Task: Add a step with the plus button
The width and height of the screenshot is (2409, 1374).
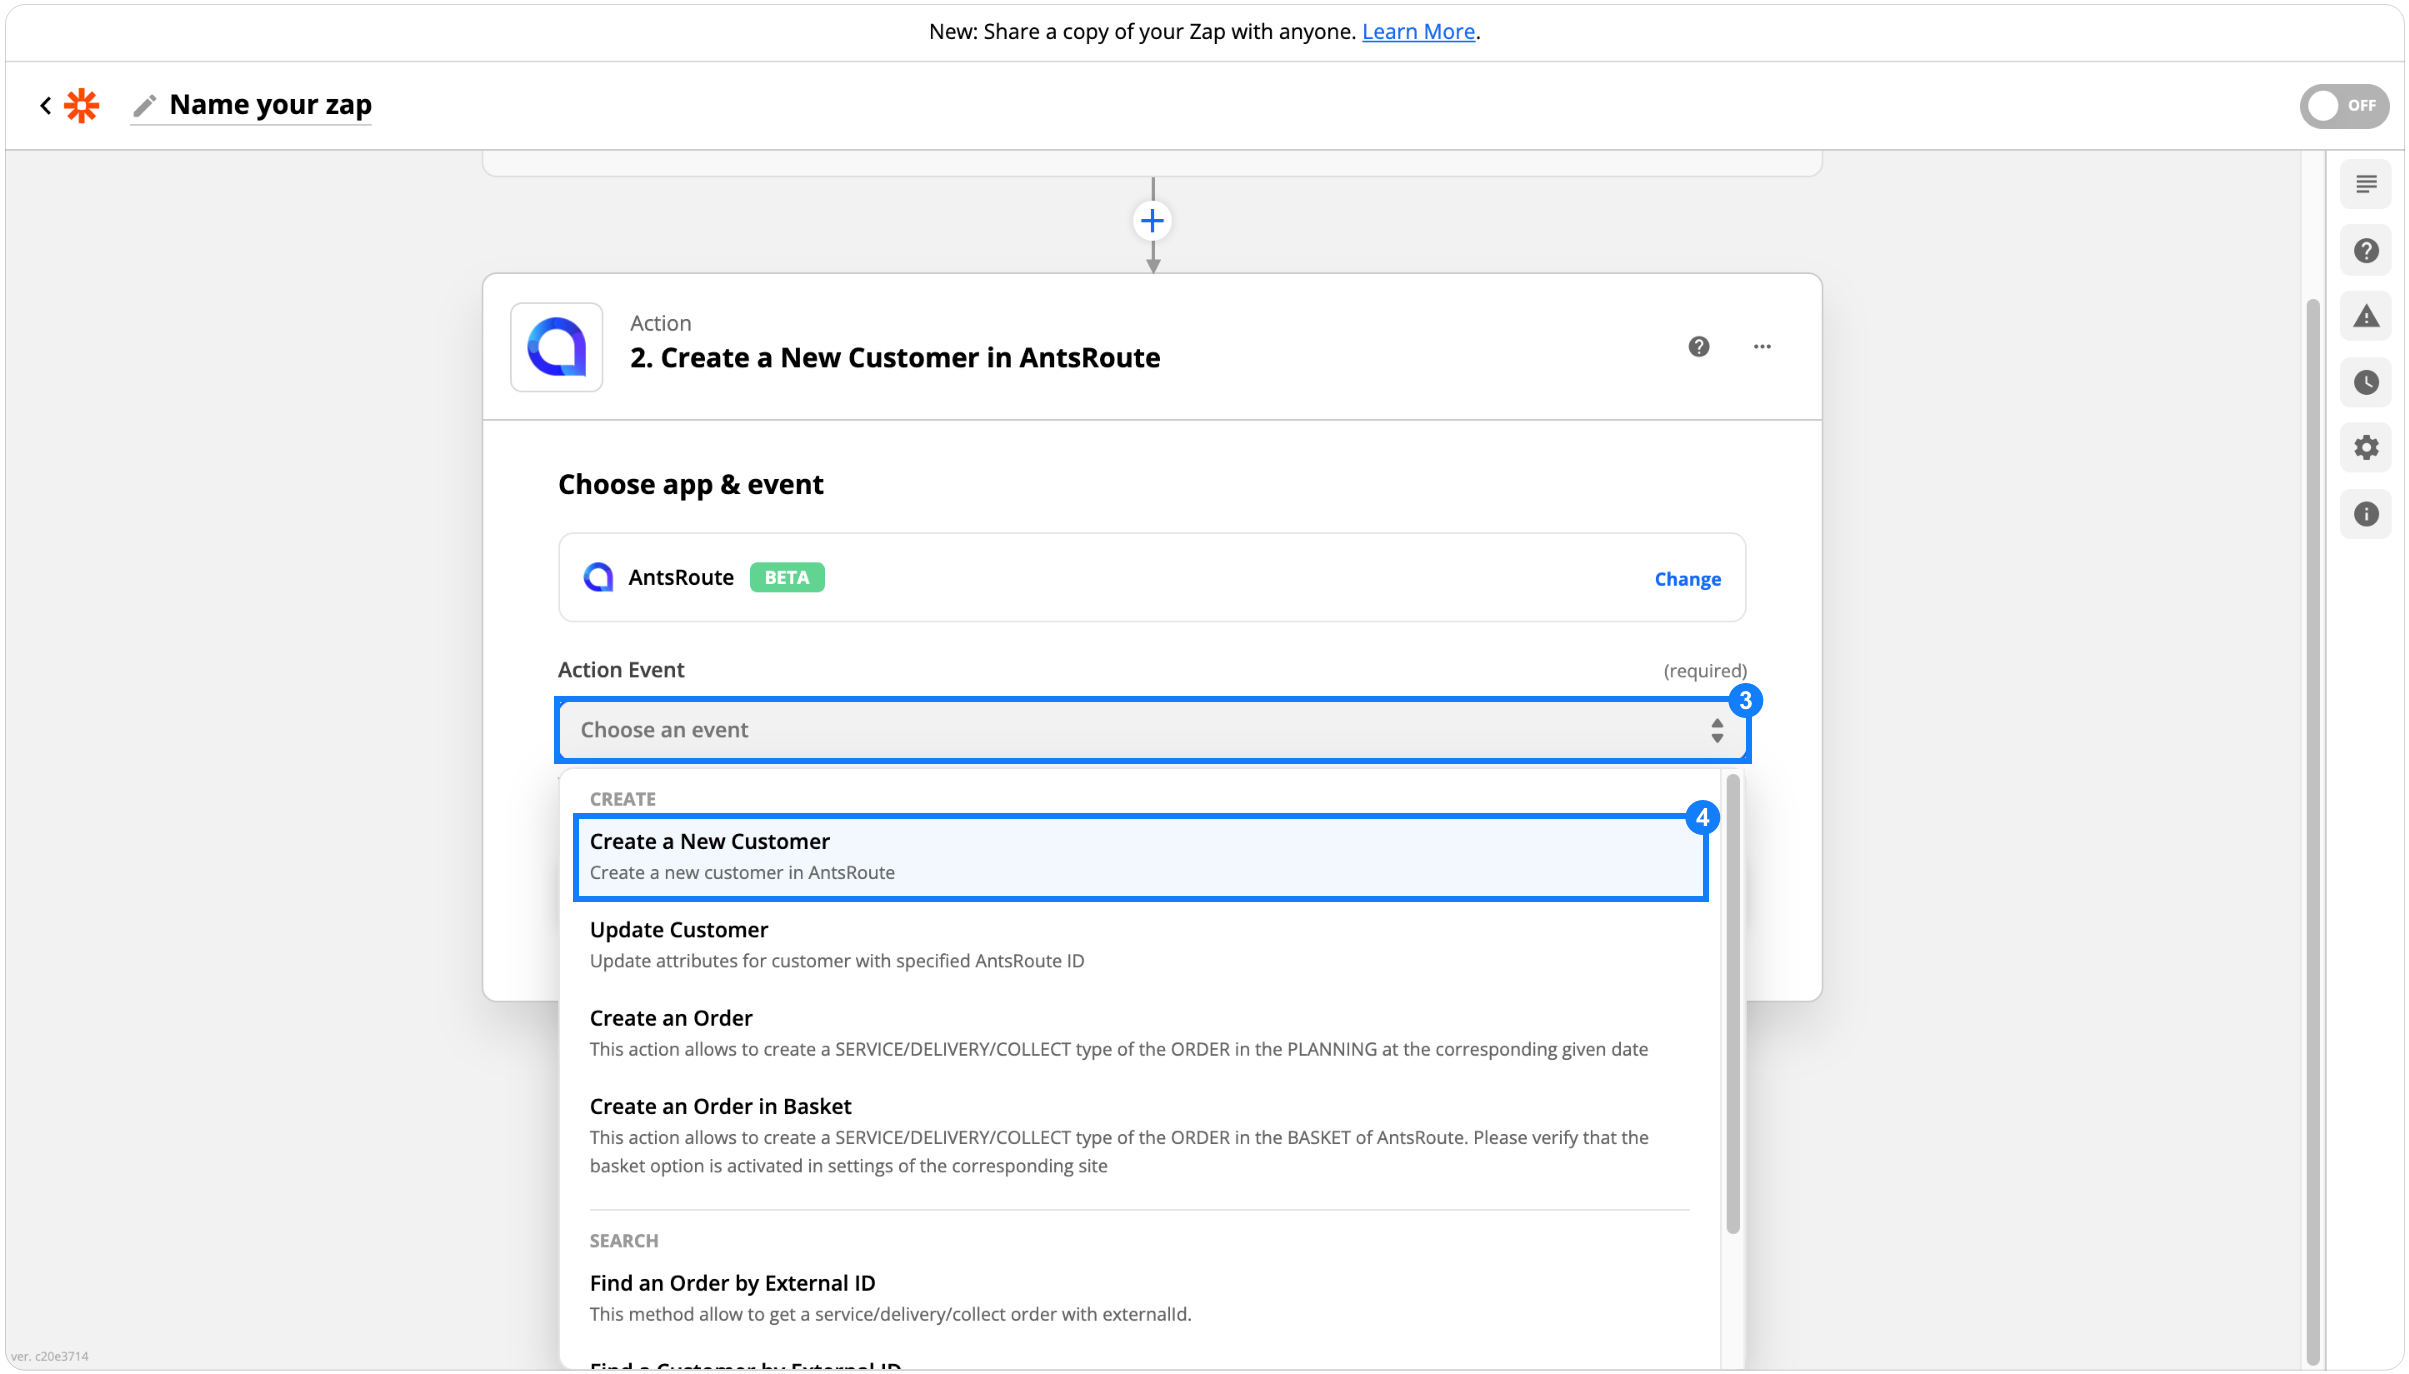Action: [x=1152, y=221]
